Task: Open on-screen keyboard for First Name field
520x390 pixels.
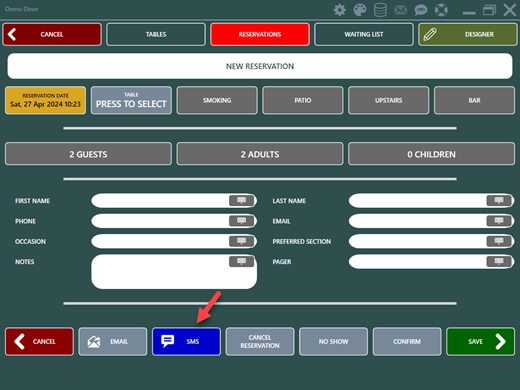Action: tap(241, 201)
